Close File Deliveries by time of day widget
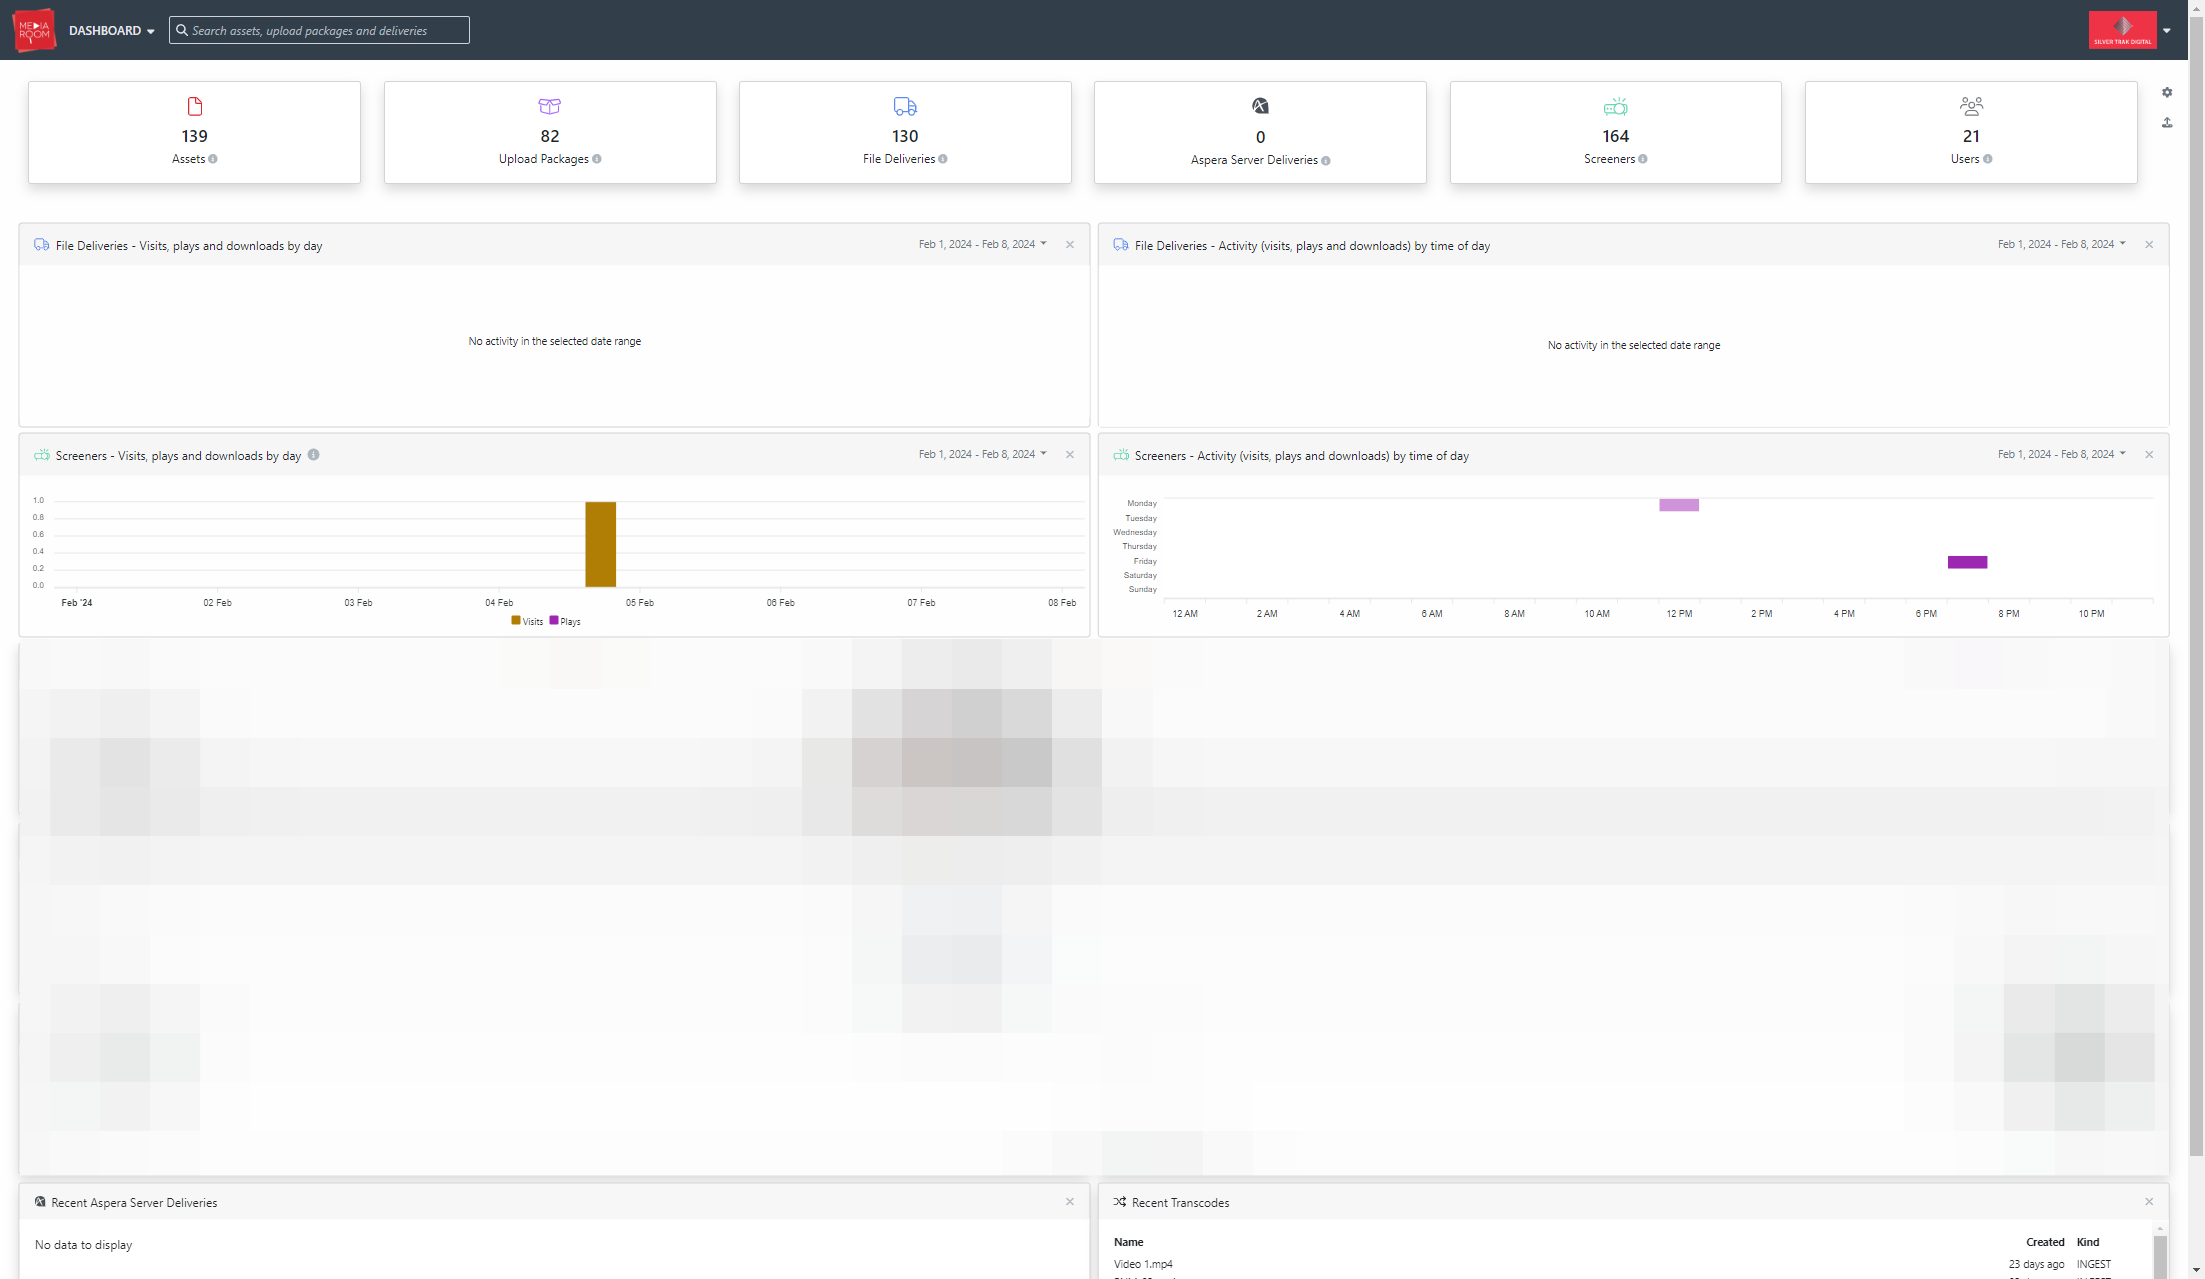 (2149, 245)
